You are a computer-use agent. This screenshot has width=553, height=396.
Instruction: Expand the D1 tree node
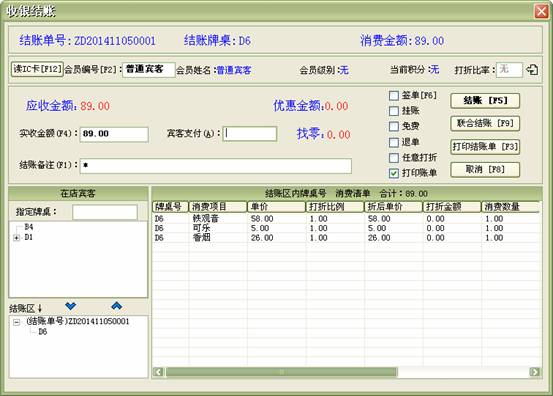point(16,238)
